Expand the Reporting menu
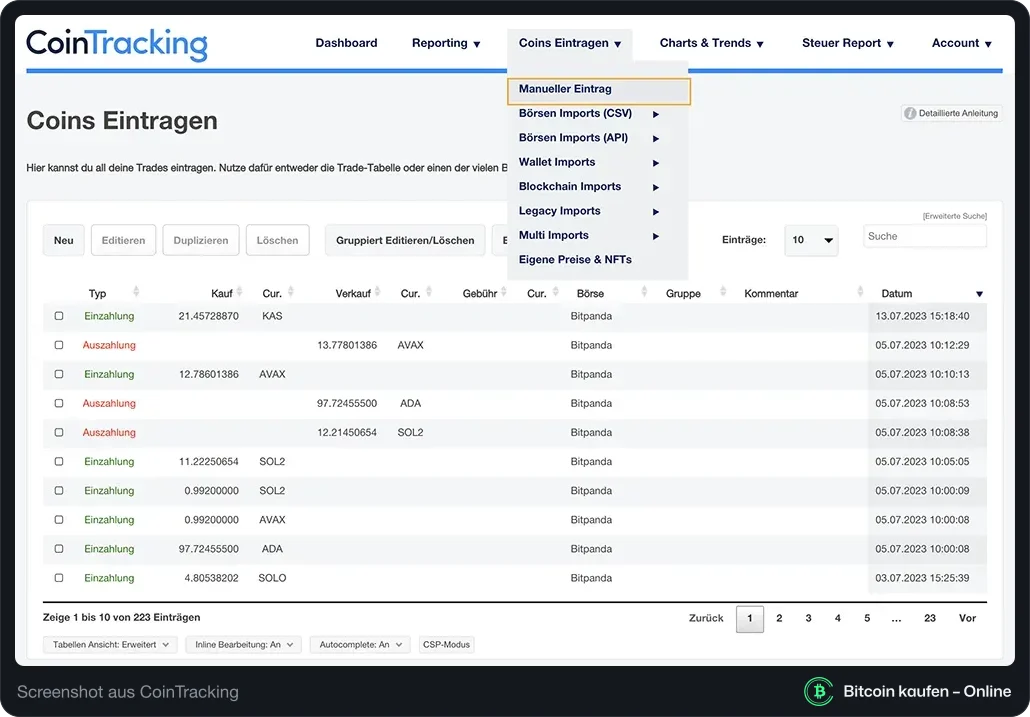Screen dimensions: 1030x717 click(x=447, y=43)
